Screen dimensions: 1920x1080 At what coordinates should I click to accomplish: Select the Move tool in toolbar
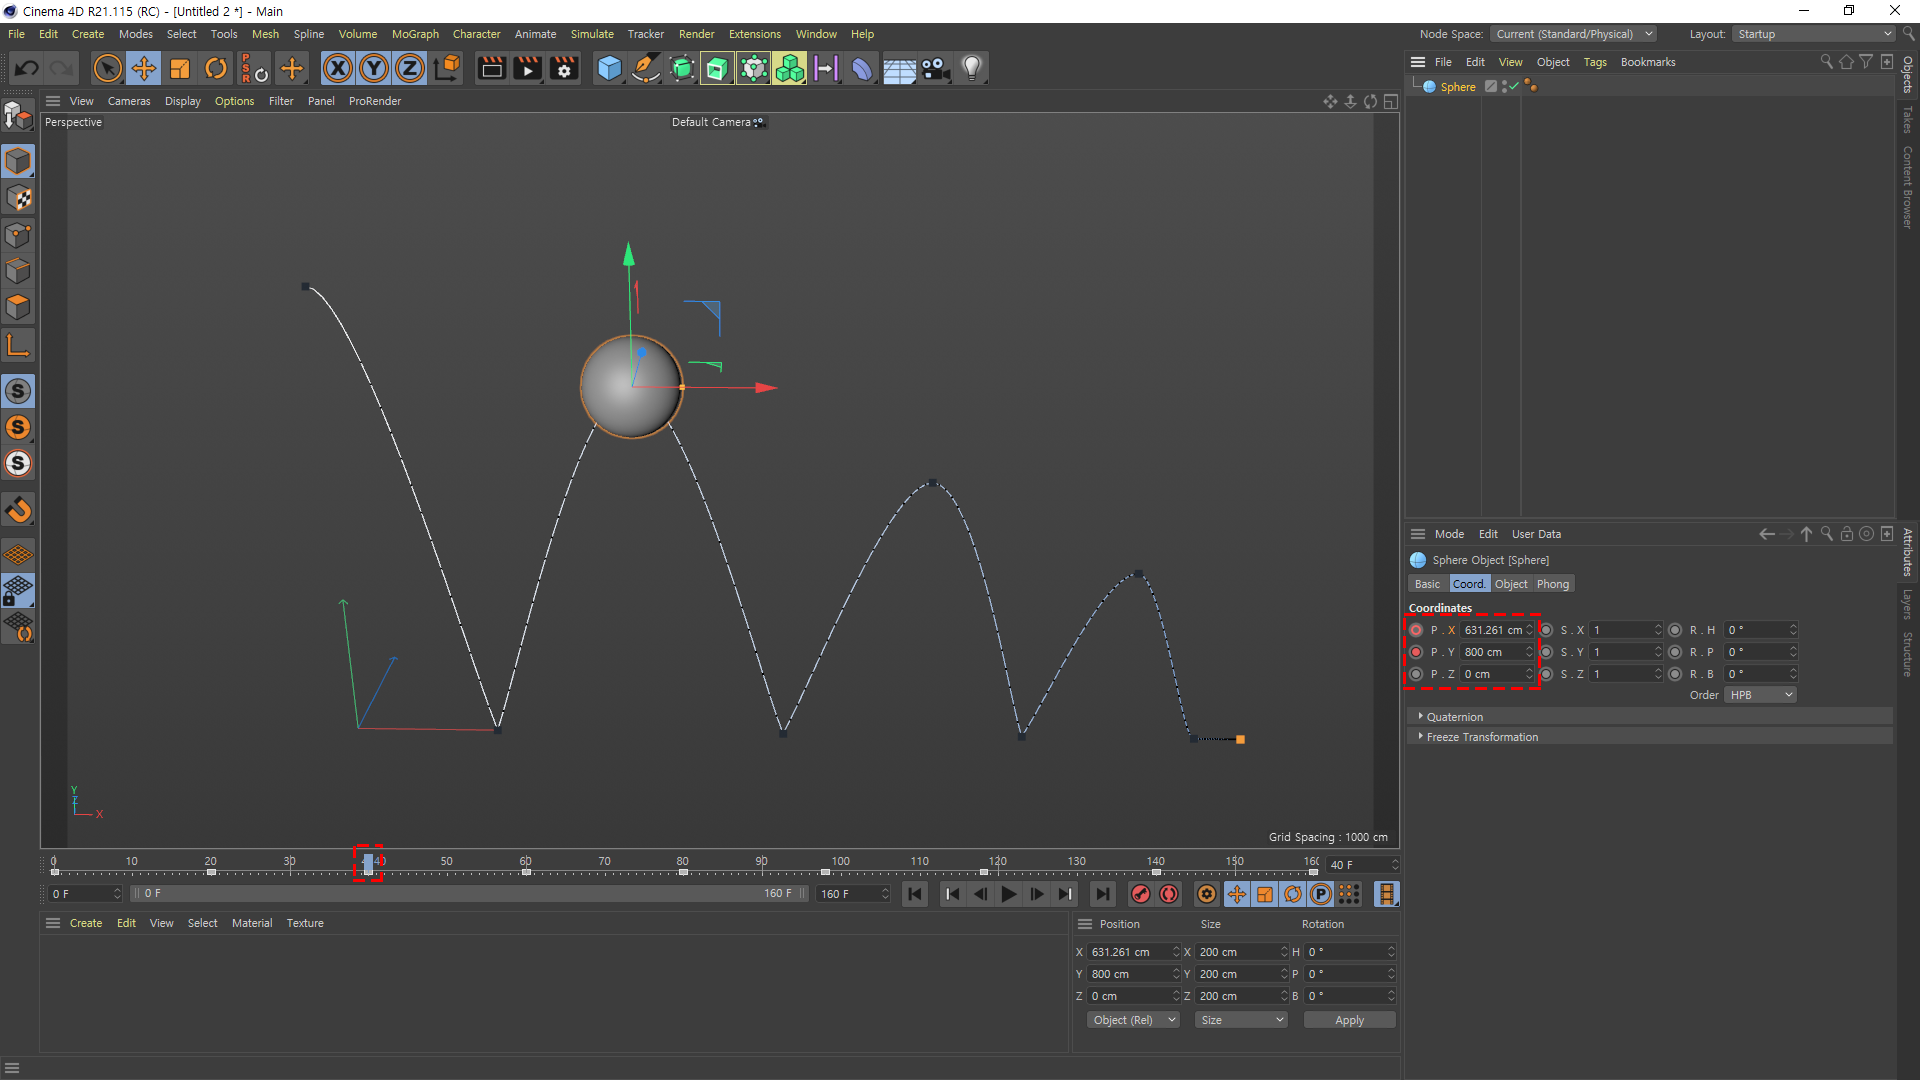pos(144,69)
